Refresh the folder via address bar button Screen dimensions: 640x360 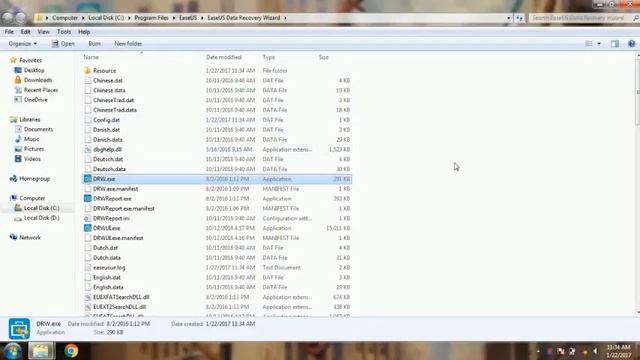tap(519, 18)
